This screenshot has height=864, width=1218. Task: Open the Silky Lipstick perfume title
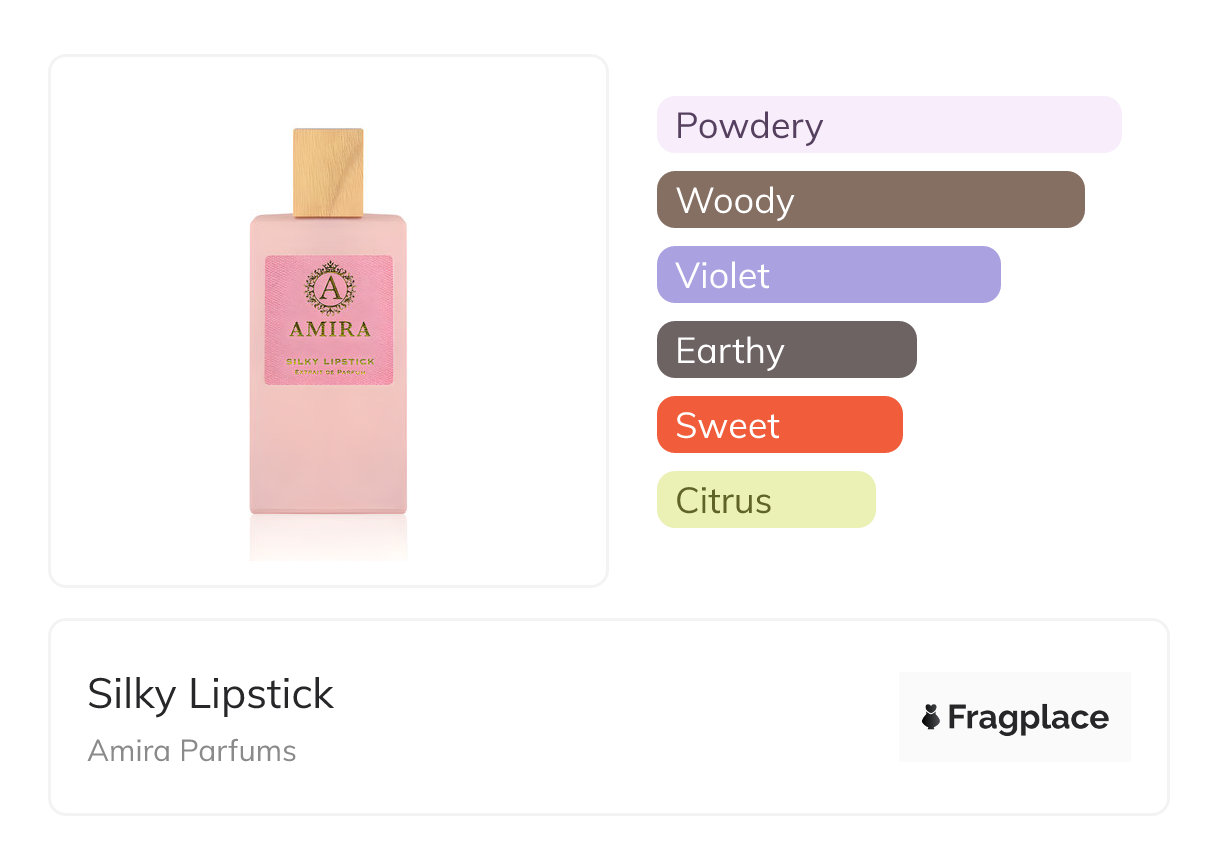click(210, 694)
